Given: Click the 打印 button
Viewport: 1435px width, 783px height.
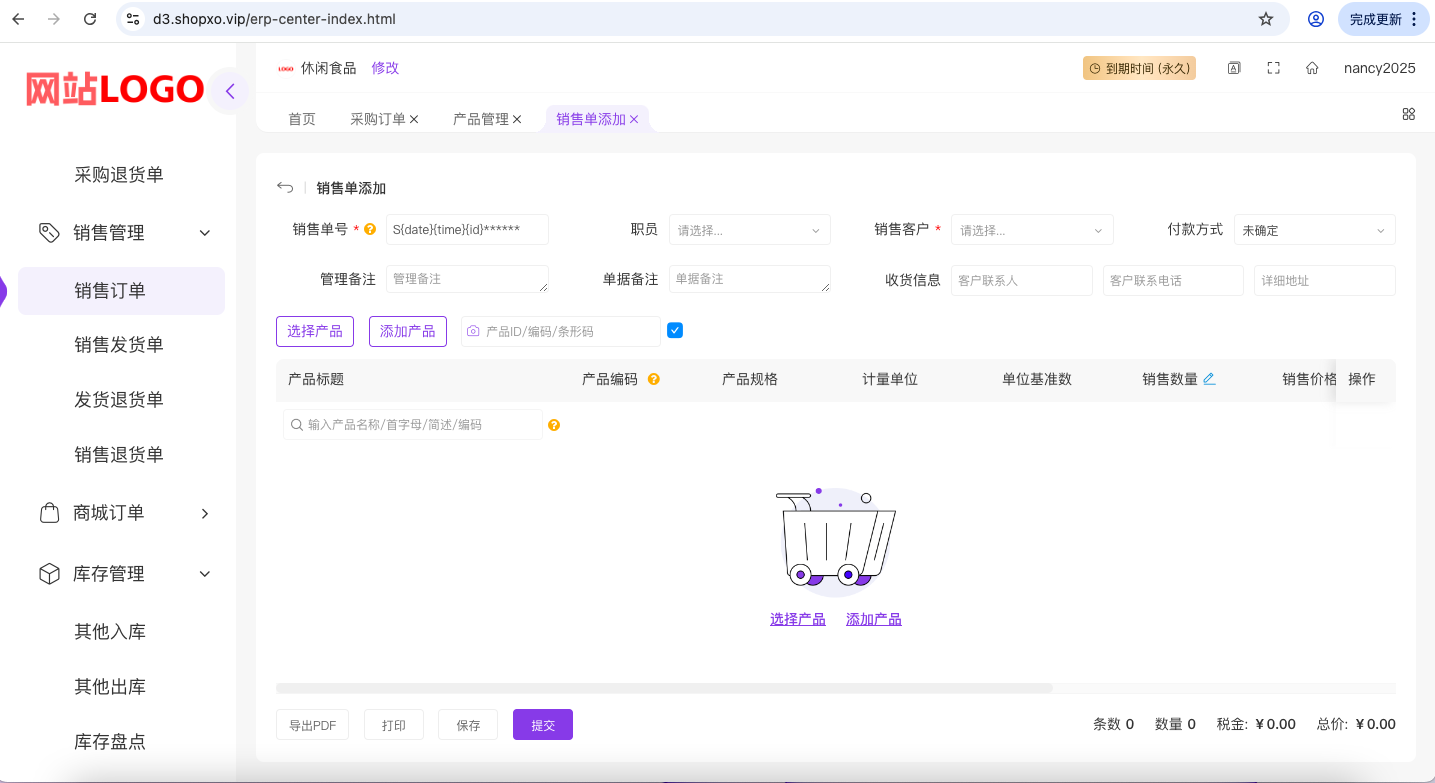Looking at the screenshot, I should pos(394,725).
